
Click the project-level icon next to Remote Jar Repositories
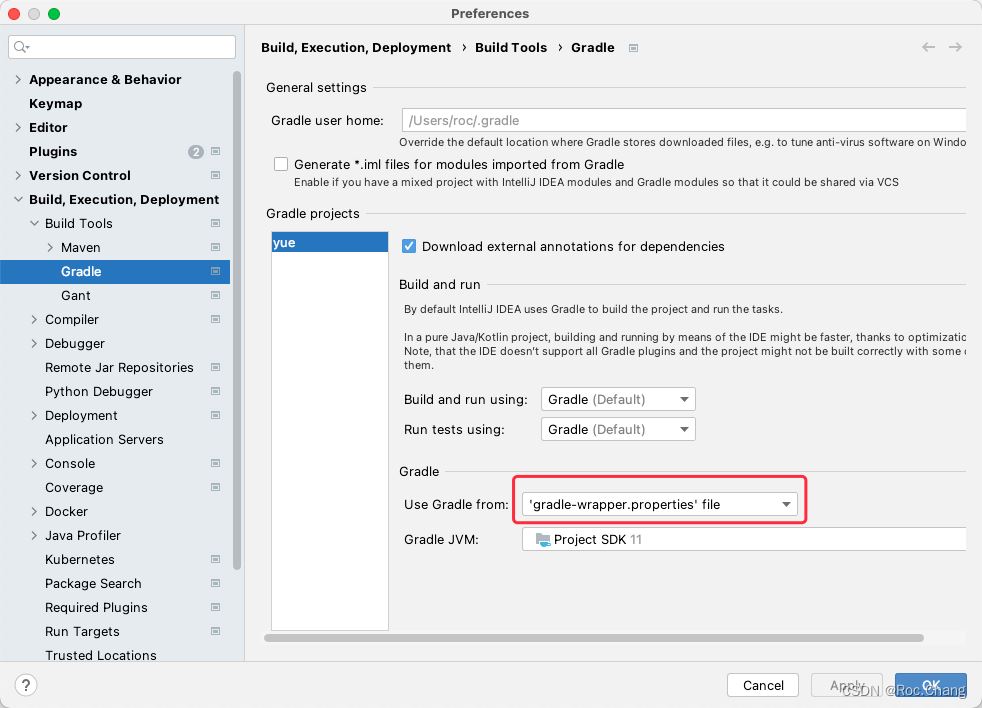click(215, 367)
